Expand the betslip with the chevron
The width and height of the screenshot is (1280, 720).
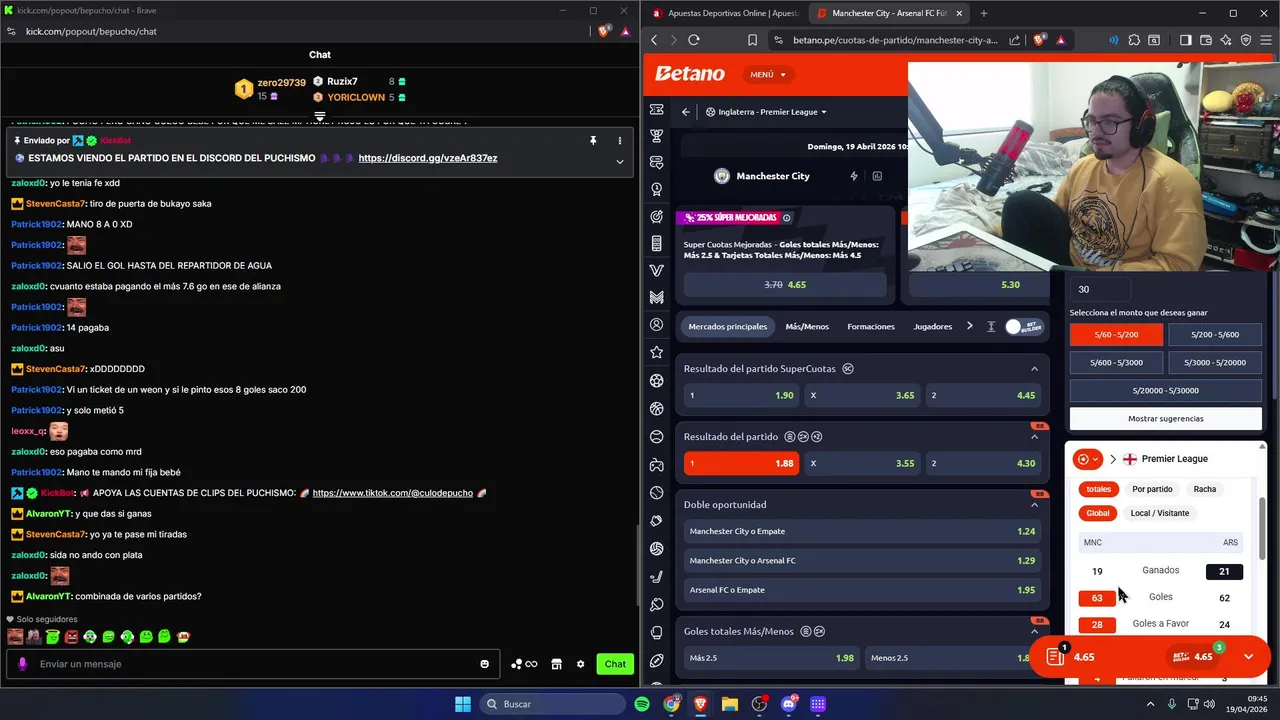coord(1248,657)
